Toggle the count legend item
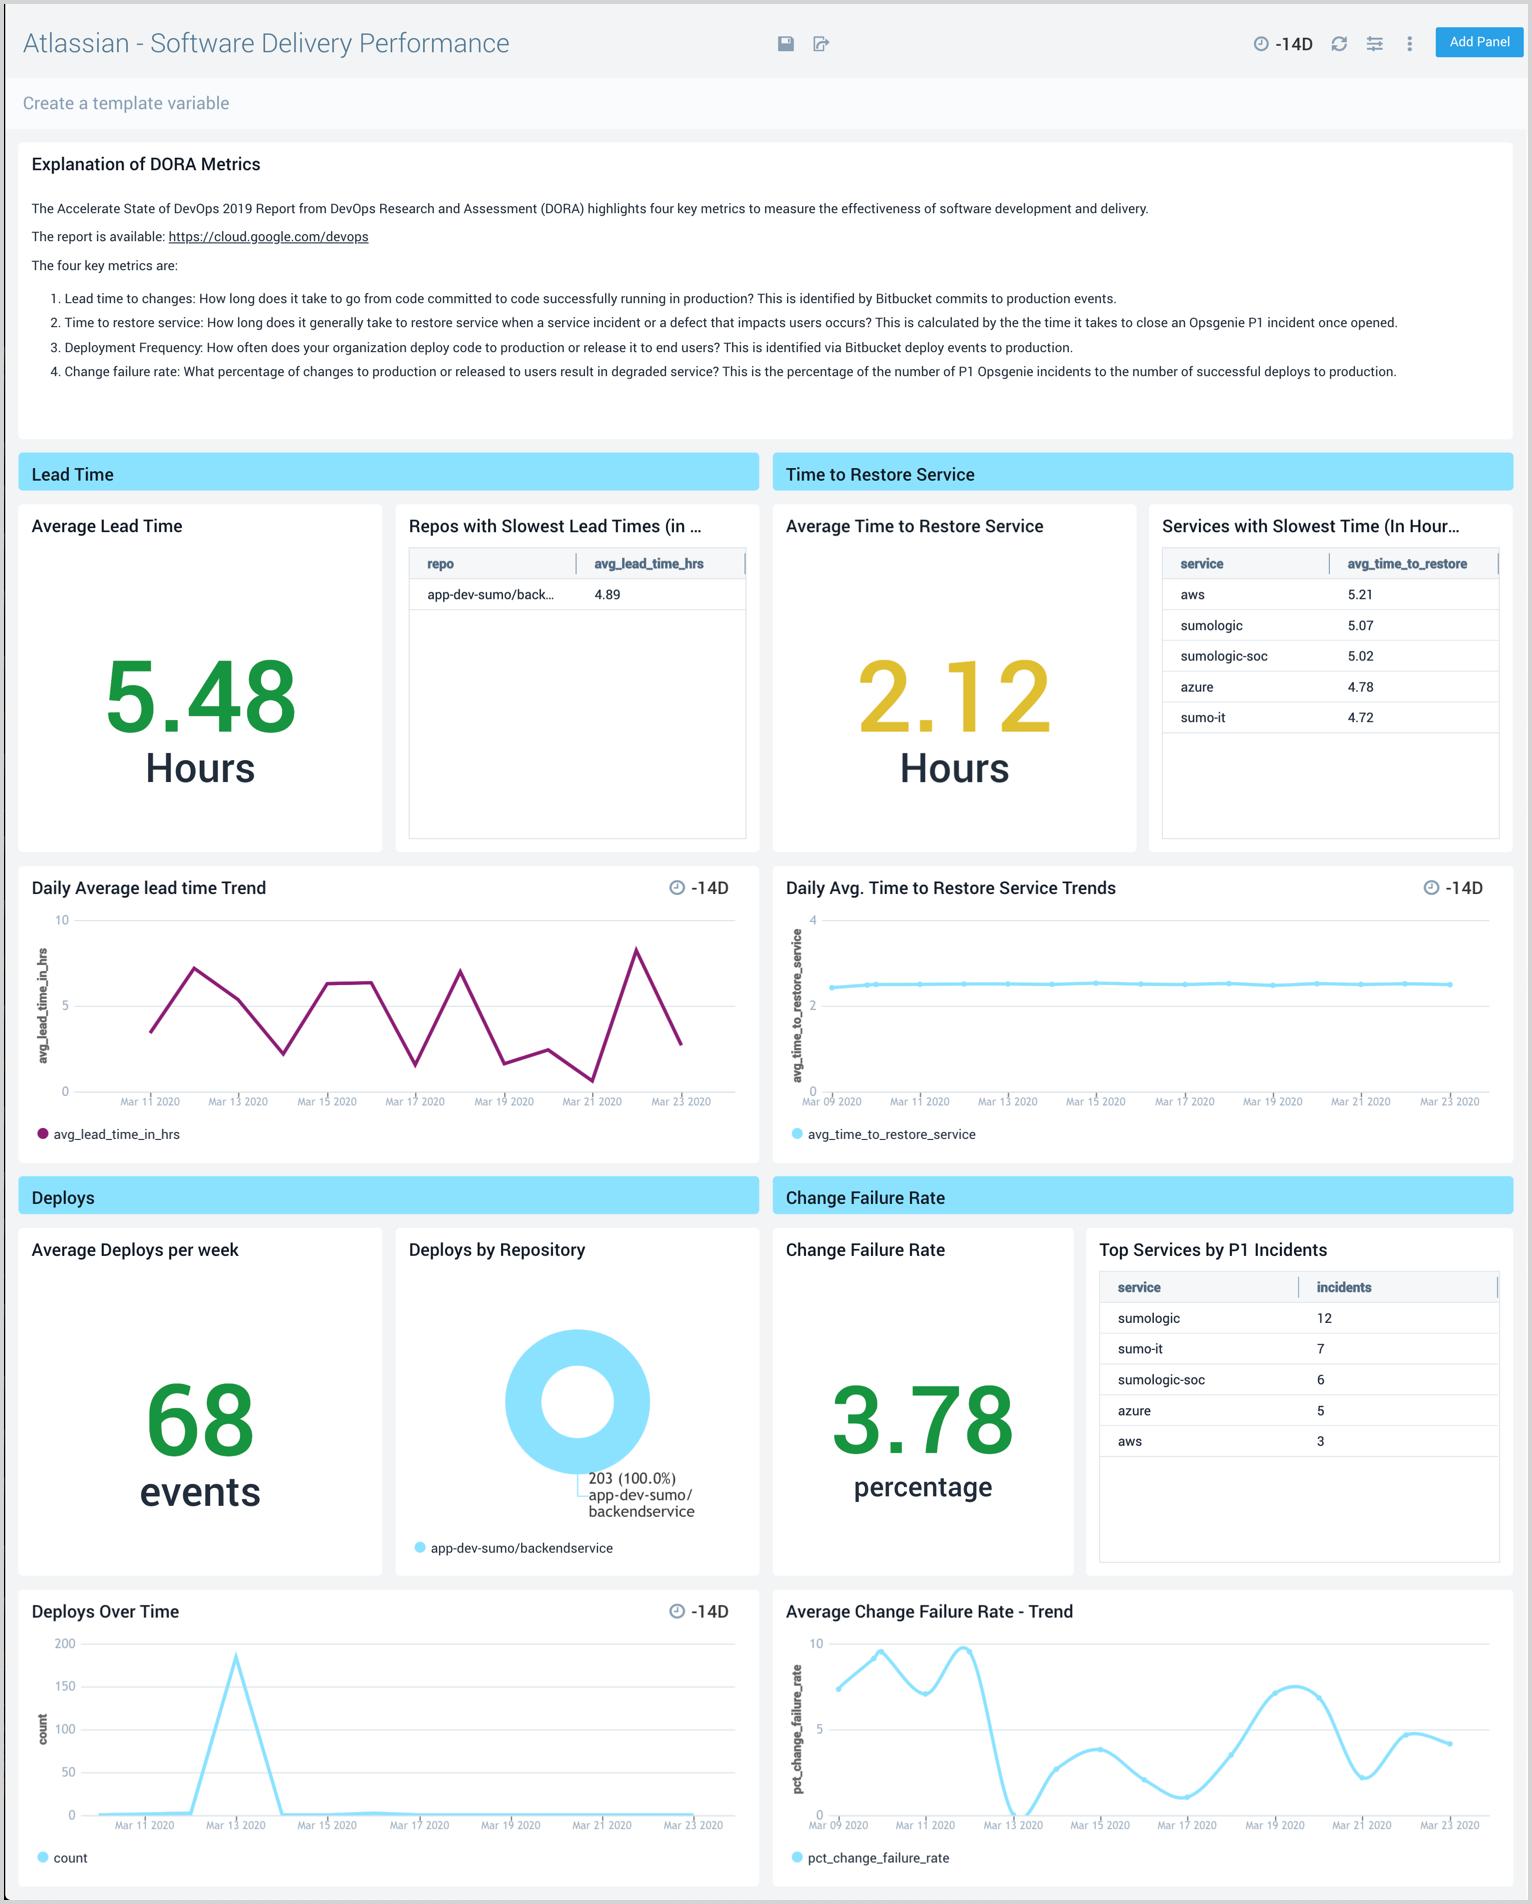 point(62,1858)
